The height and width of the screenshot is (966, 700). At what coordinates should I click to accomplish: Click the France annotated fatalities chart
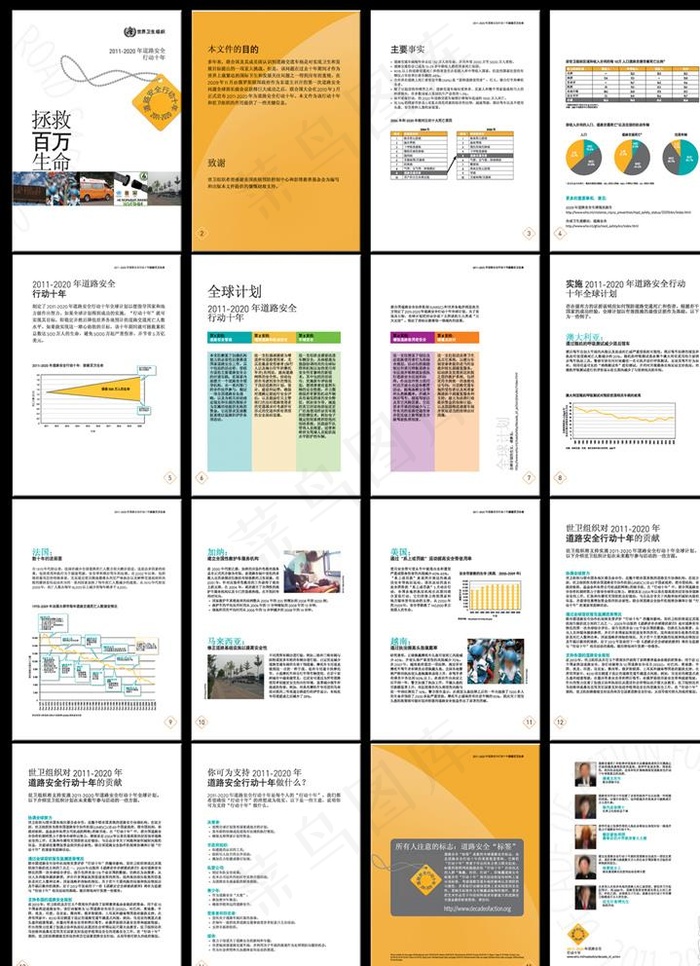click(x=95, y=662)
